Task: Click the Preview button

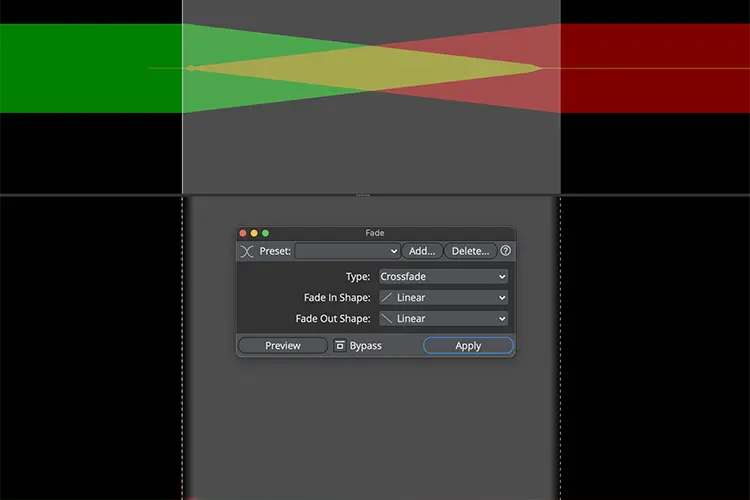Action: pos(283,345)
